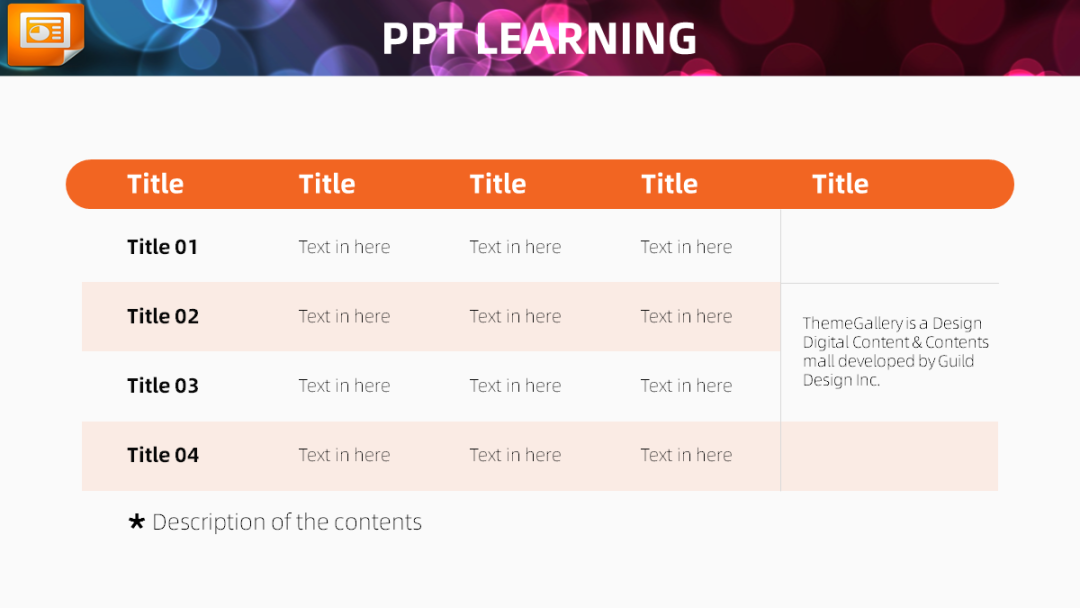Select the fourth Title column header
1080x608 pixels.
point(669,184)
